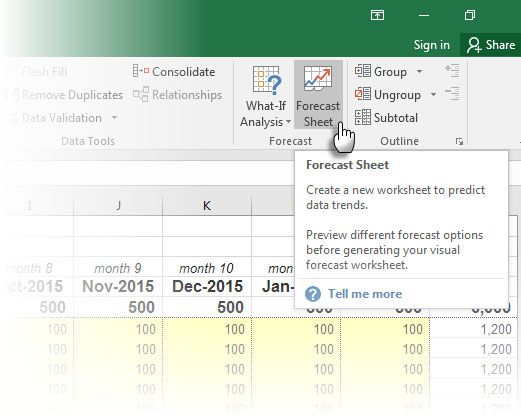Open the Outline dialog launcher
Viewport: 521px width, 416px height.
460,142
